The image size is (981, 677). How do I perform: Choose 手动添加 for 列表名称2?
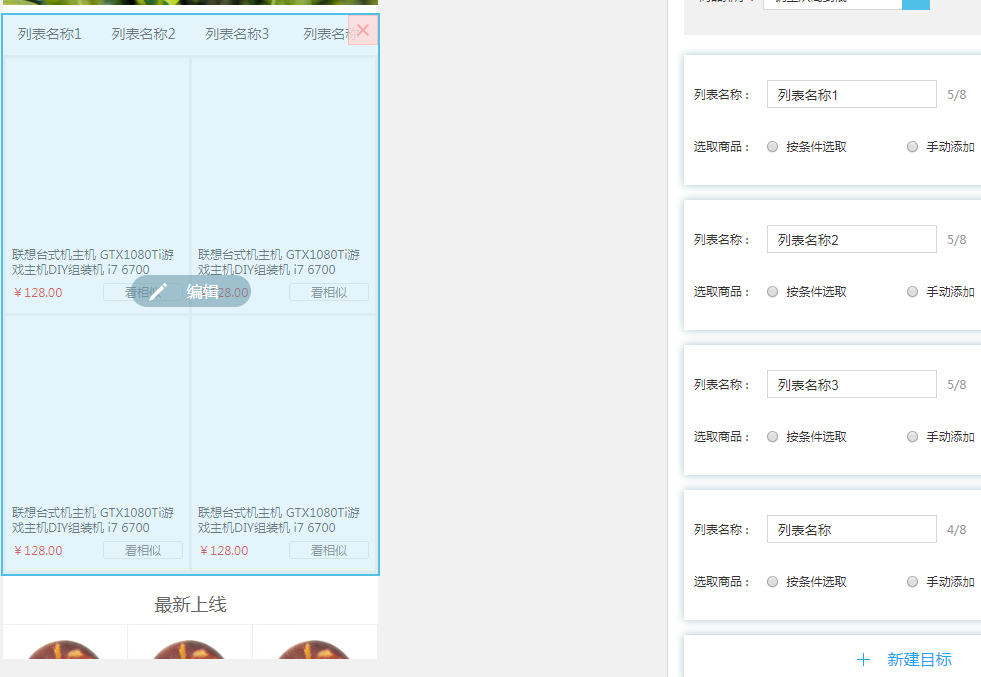click(x=913, y=292)
